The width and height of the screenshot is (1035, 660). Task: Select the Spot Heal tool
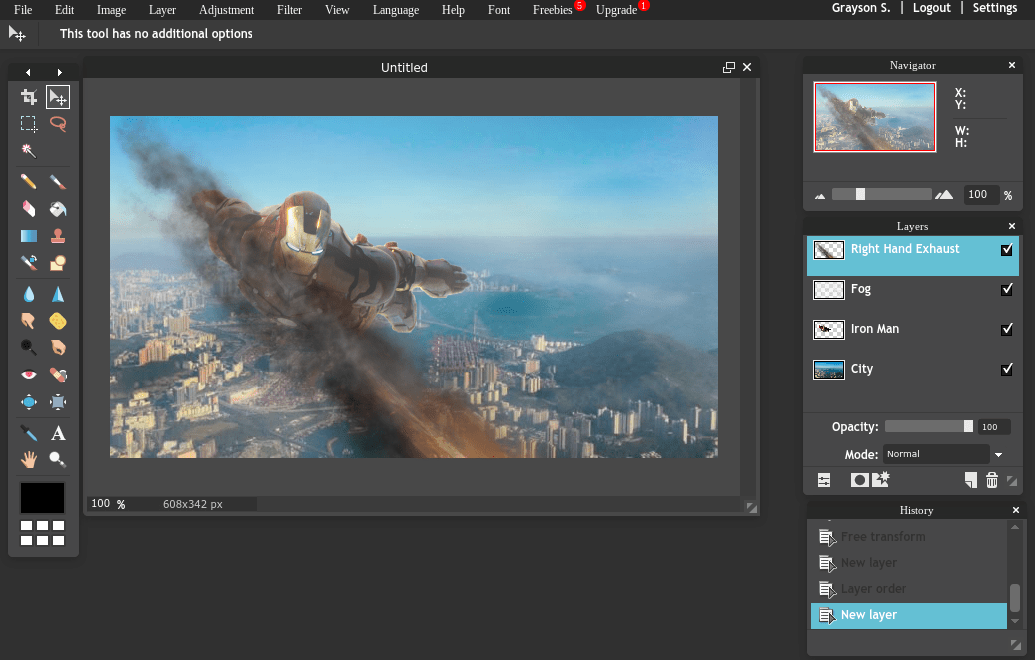pyautogui.click(x=58, y=374)
